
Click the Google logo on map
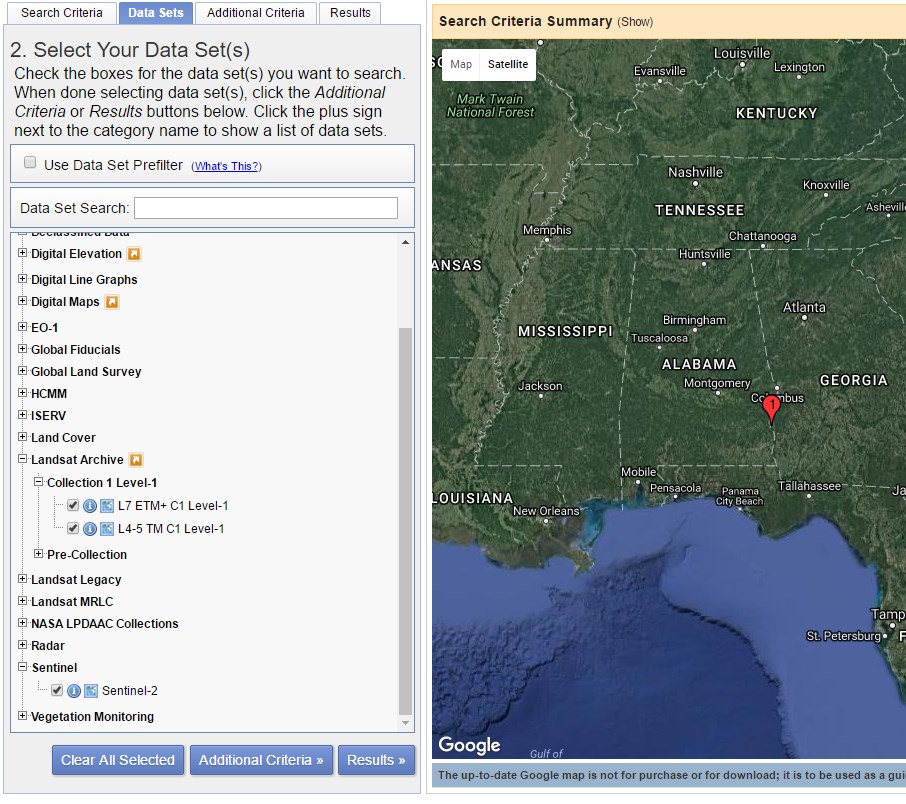click(x=469, y=745)
